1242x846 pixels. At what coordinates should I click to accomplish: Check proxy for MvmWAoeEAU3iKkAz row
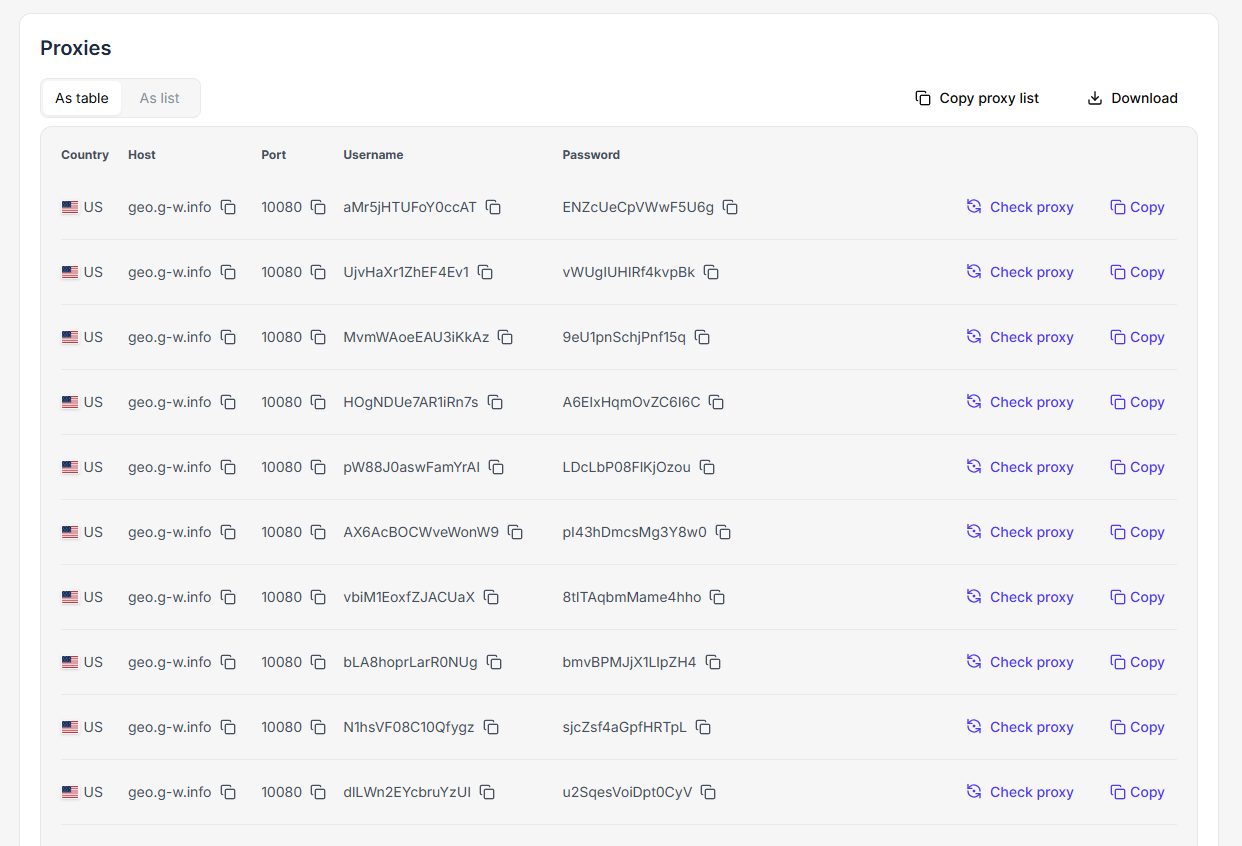tap(1020, 337)
